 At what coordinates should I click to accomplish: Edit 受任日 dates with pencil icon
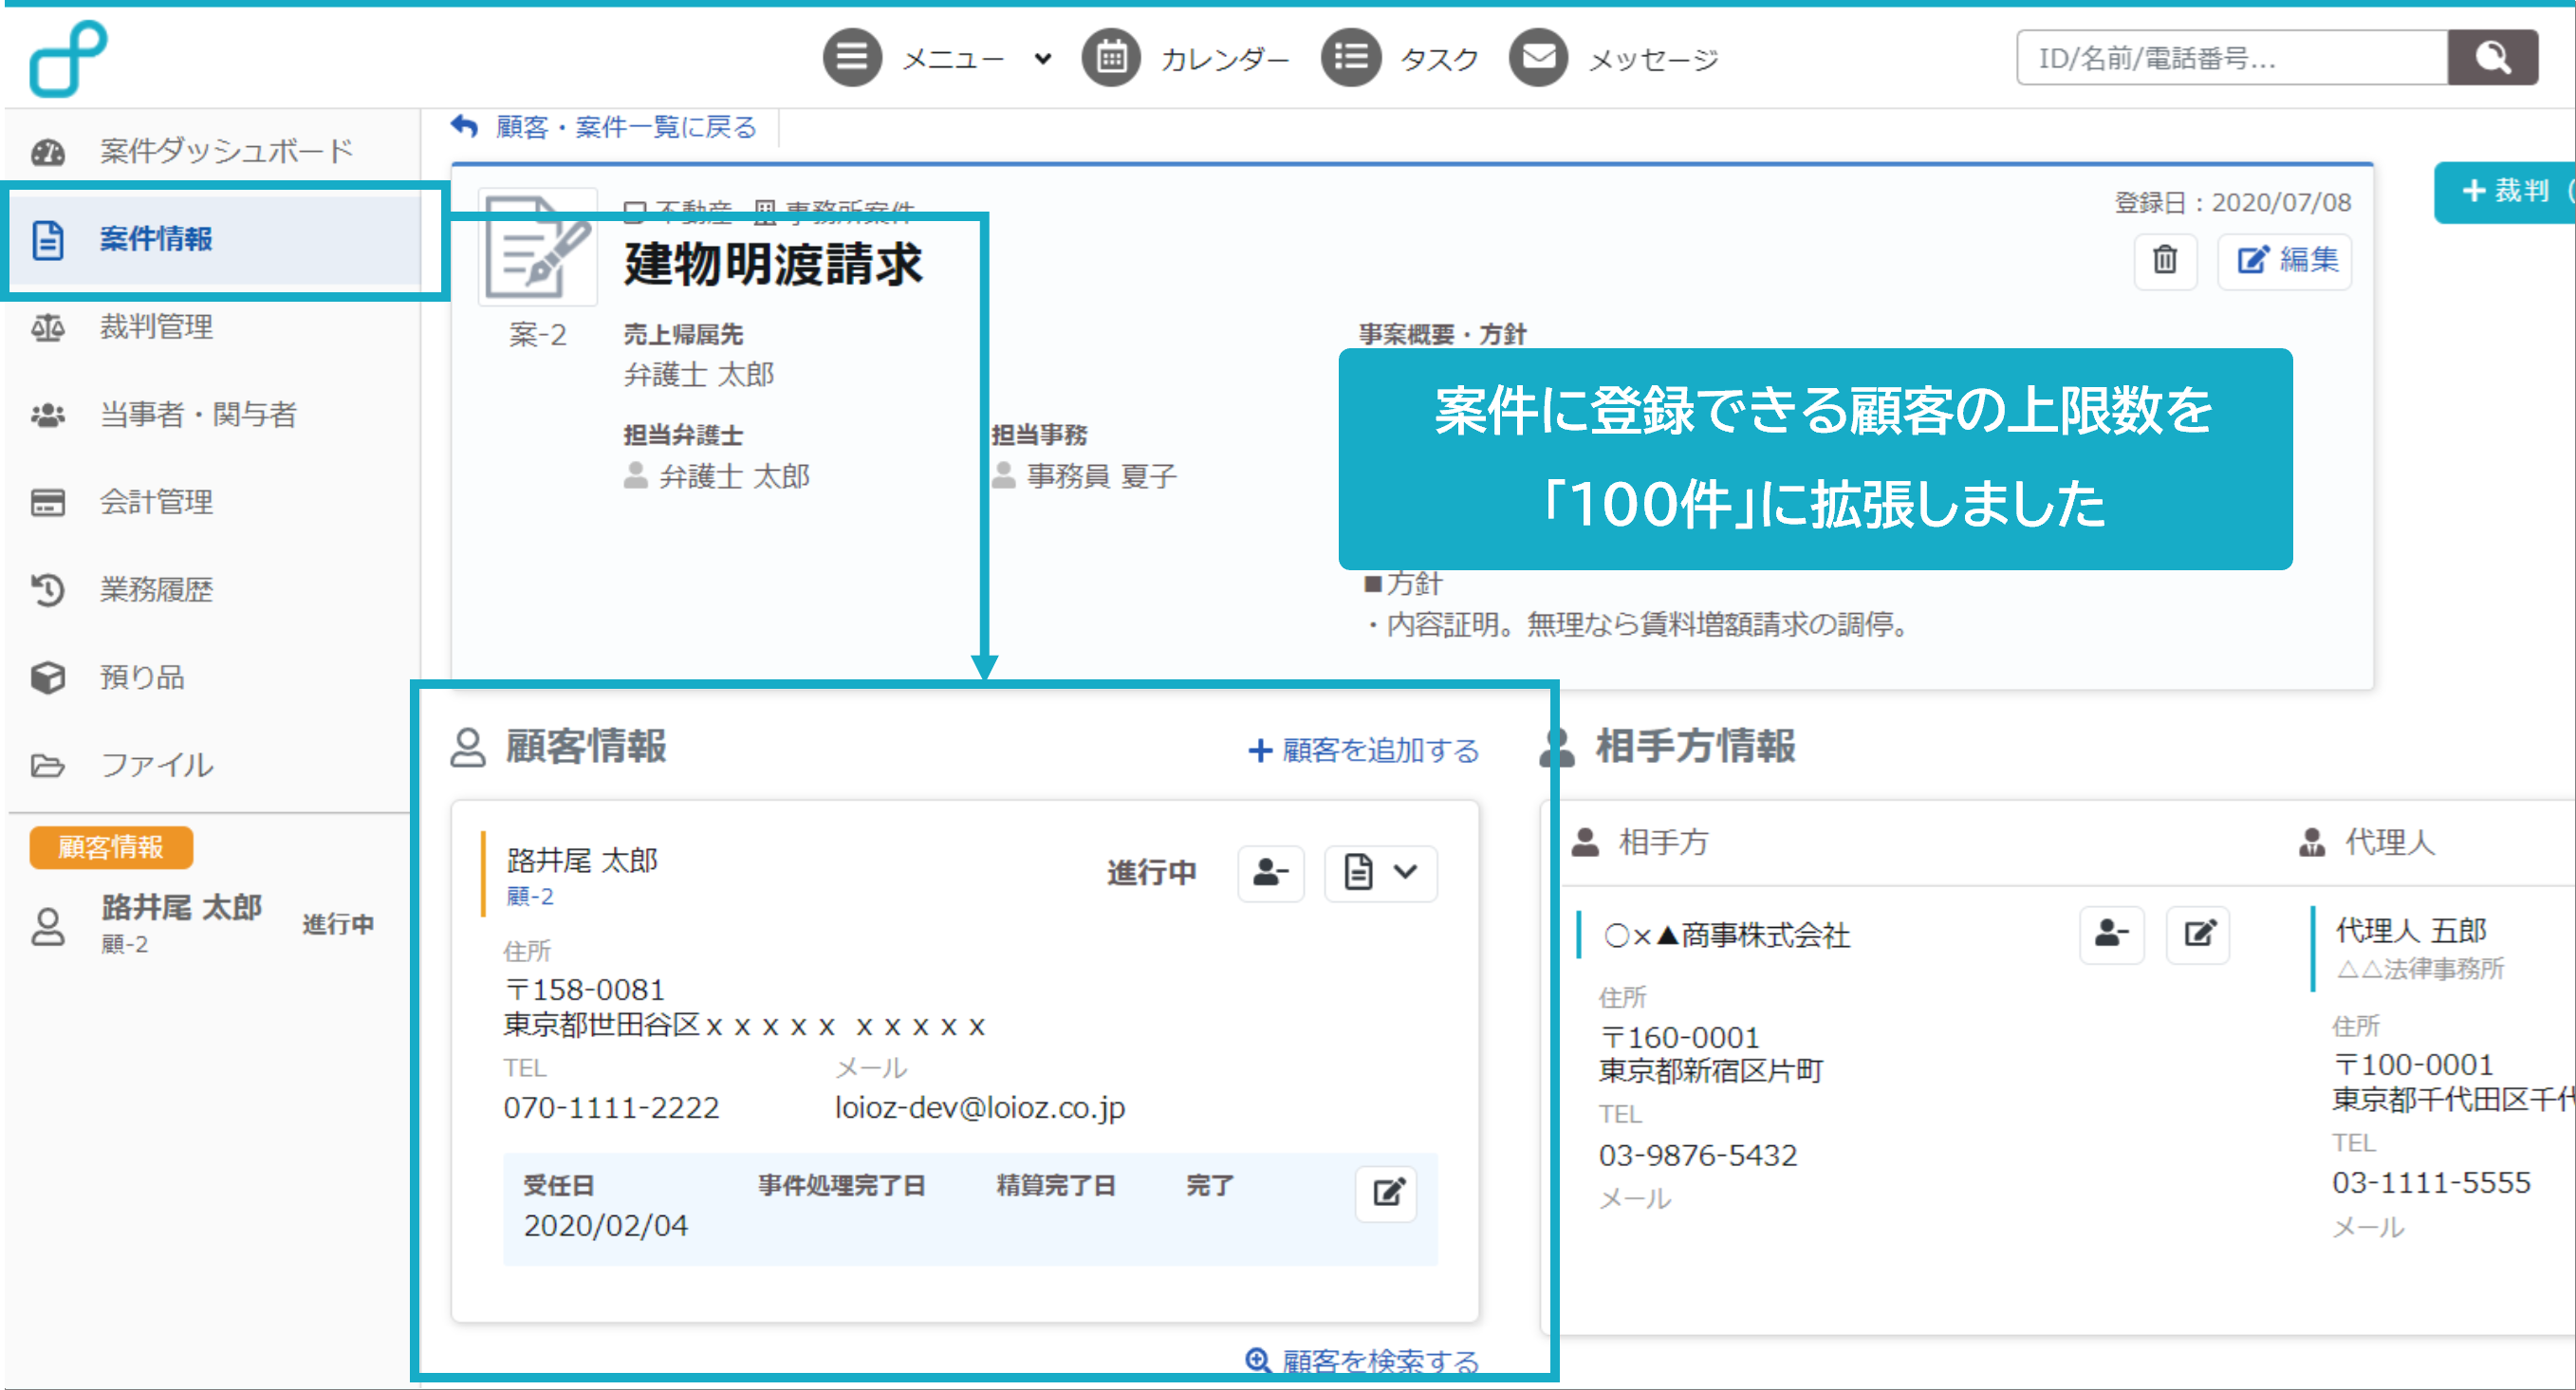(x=1385, y=1192)
